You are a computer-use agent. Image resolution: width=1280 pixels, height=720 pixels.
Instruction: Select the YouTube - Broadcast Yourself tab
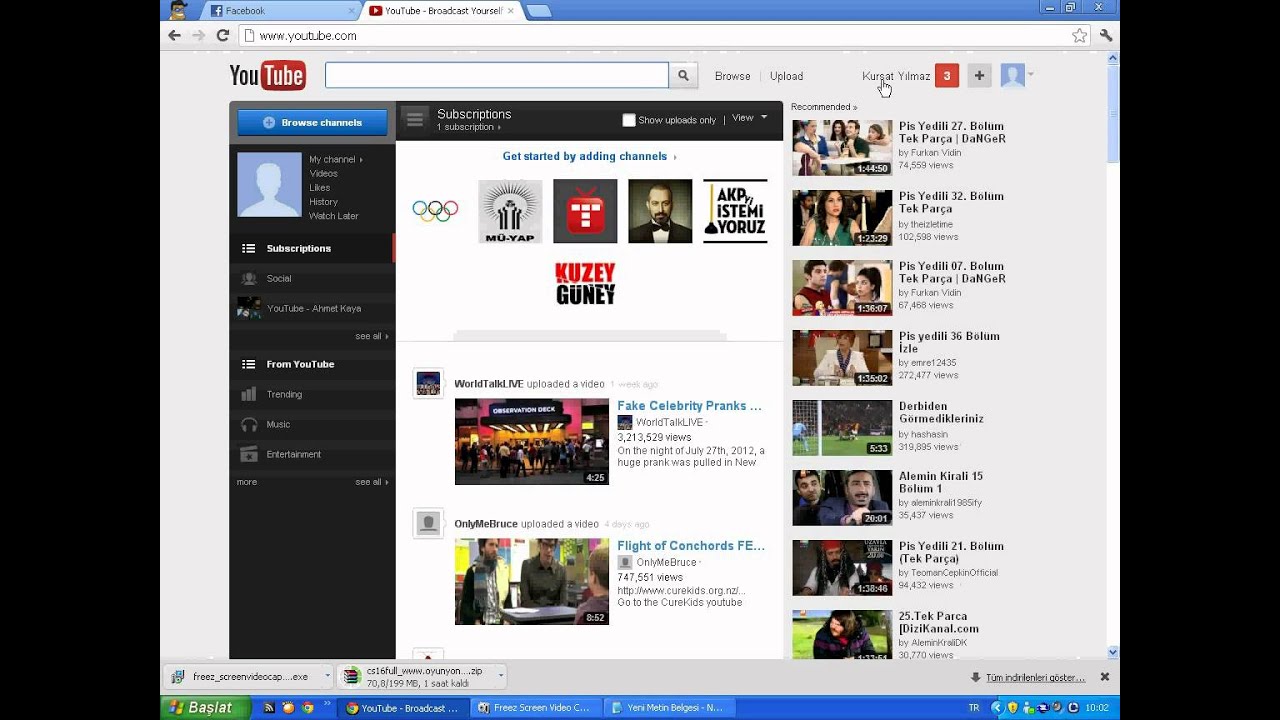click(x=440, y=11)
